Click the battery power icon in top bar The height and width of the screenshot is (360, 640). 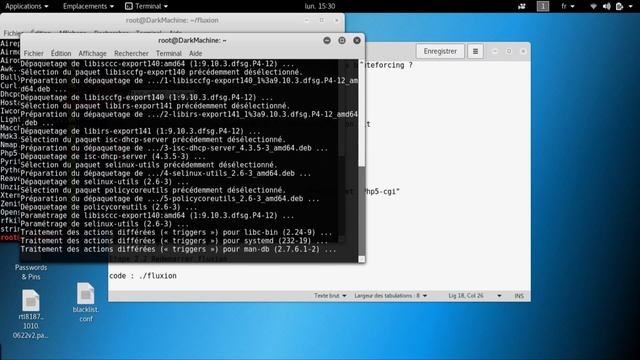coord(619,6)
